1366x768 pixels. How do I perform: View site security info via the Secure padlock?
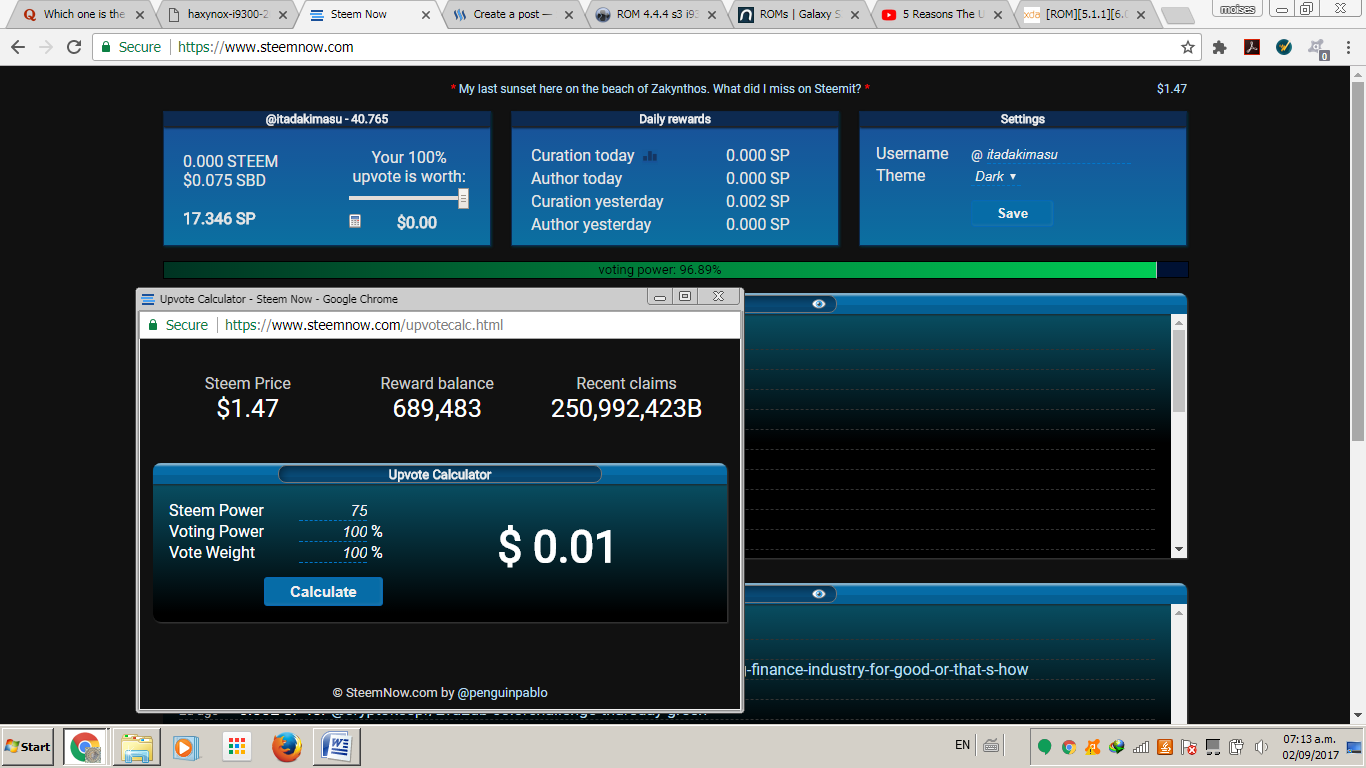pos(131,47)
